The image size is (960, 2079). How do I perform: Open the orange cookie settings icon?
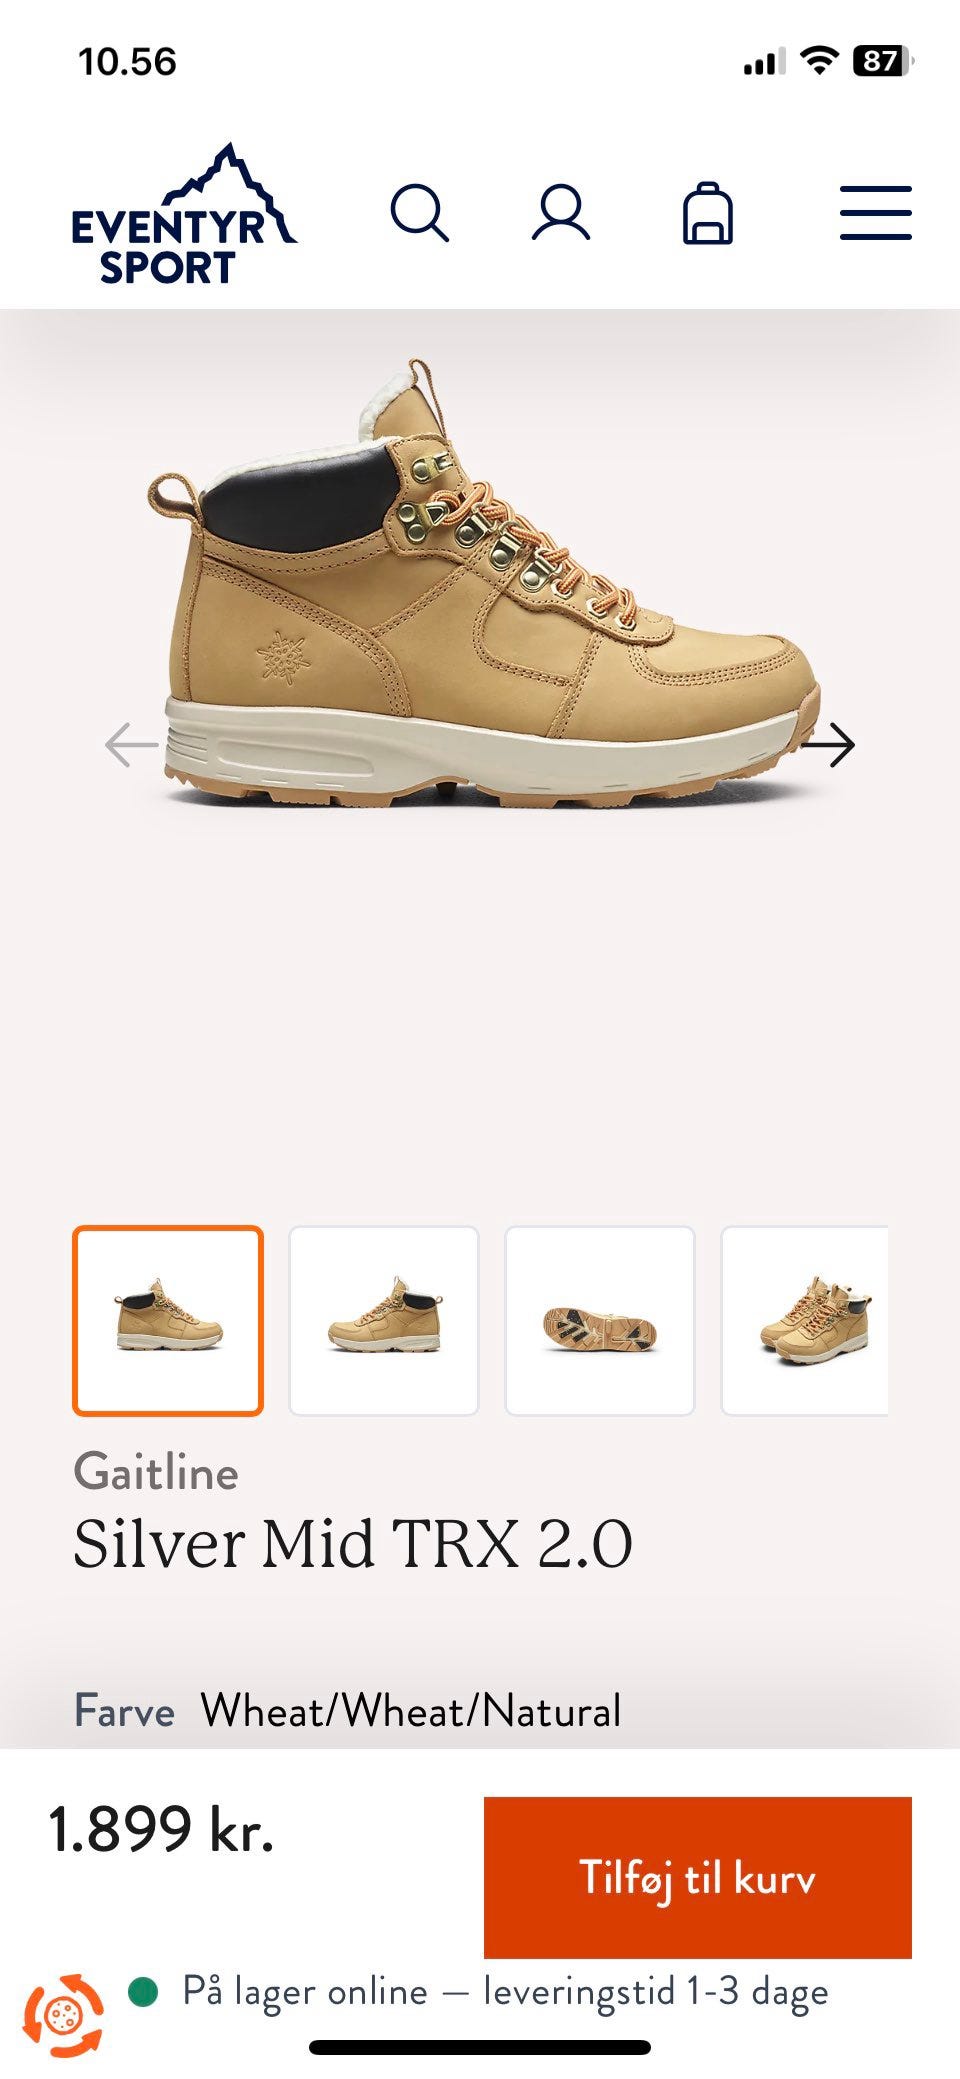click(64, 2015)
